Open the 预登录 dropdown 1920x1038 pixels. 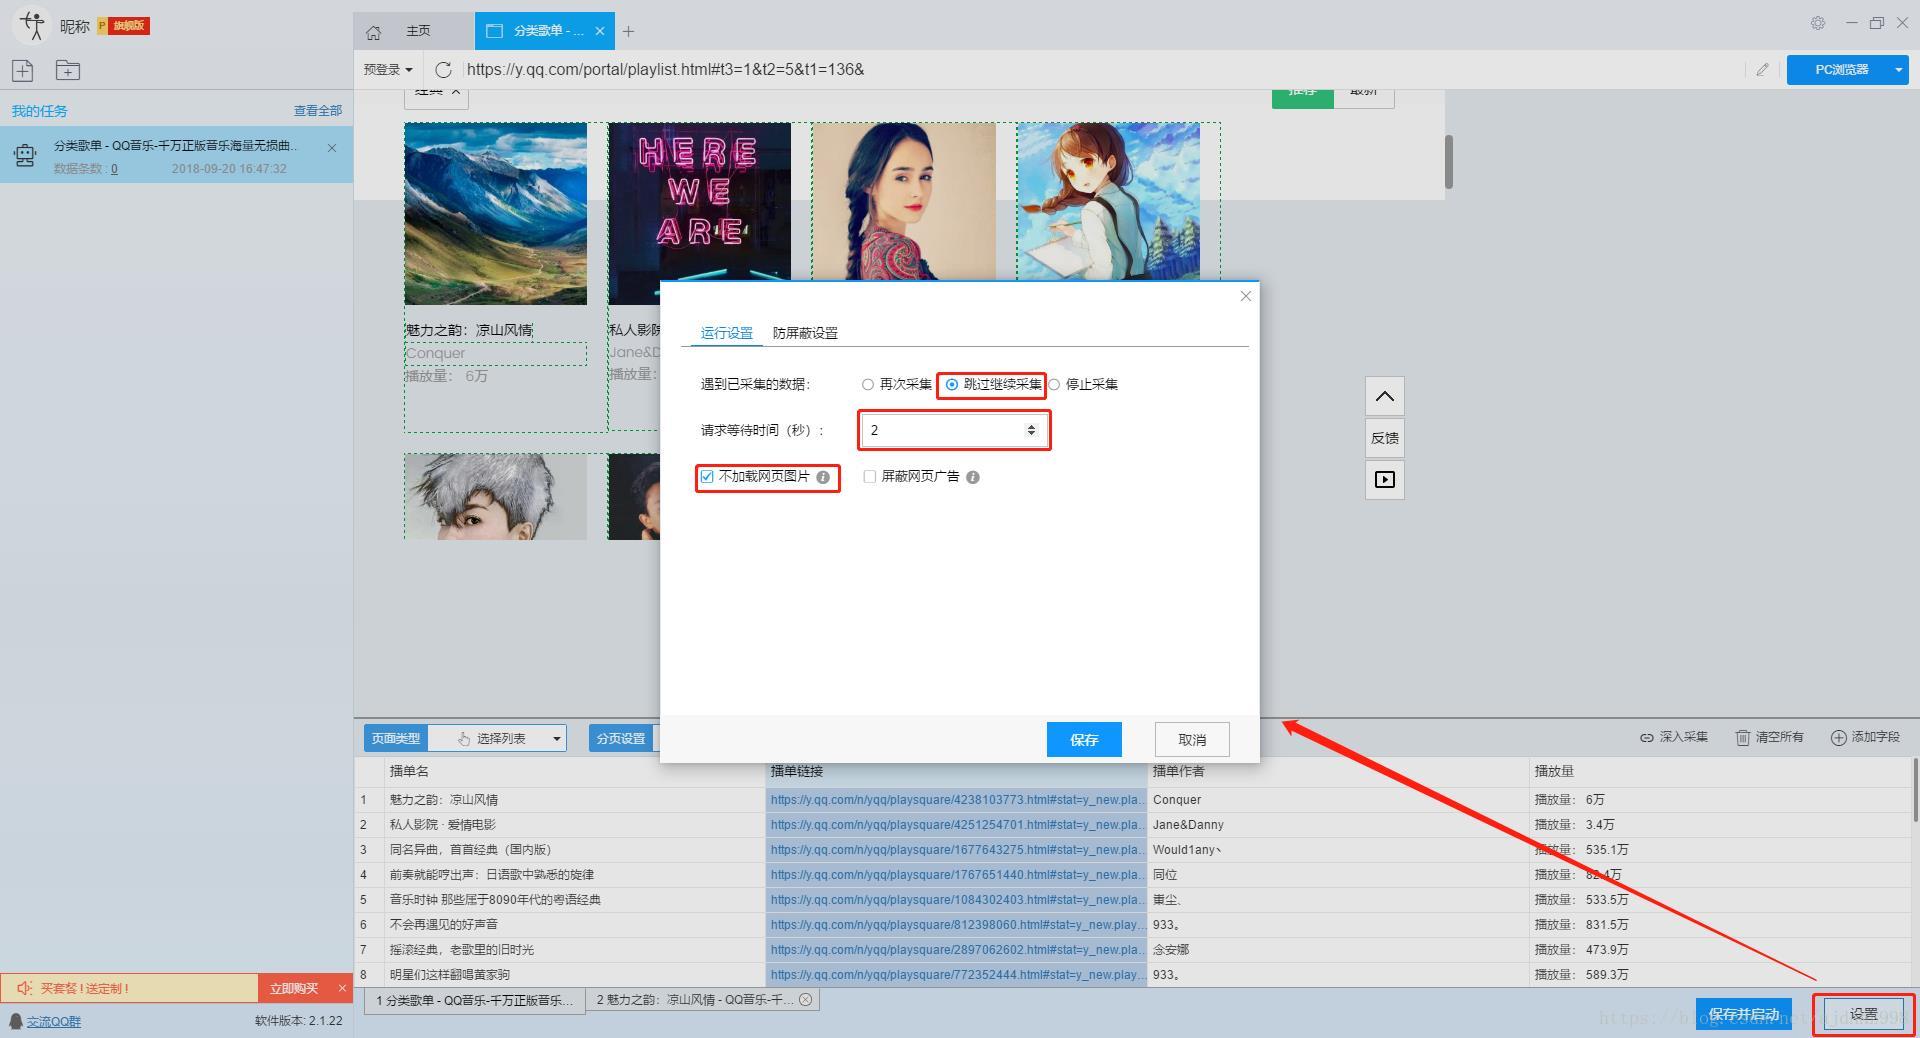pos(388,69)
